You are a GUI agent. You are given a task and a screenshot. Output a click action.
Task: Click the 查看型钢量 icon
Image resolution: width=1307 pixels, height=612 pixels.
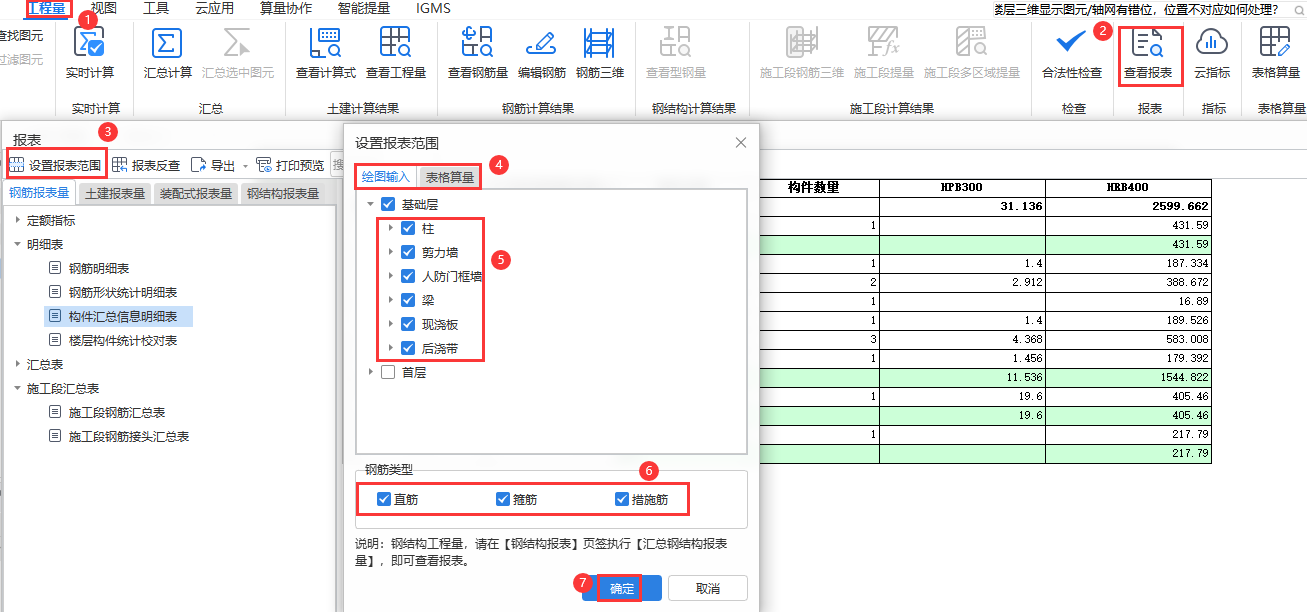[675, 43]
